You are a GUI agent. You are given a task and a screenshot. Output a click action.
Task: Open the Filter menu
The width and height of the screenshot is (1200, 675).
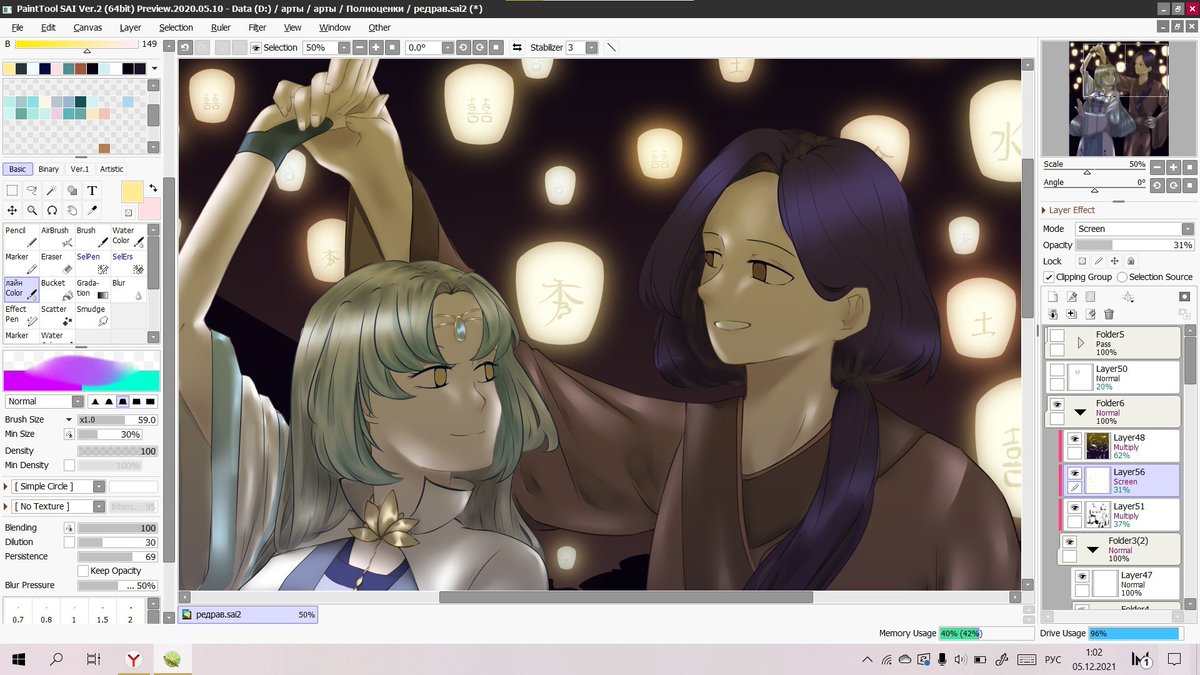point(257,27)
